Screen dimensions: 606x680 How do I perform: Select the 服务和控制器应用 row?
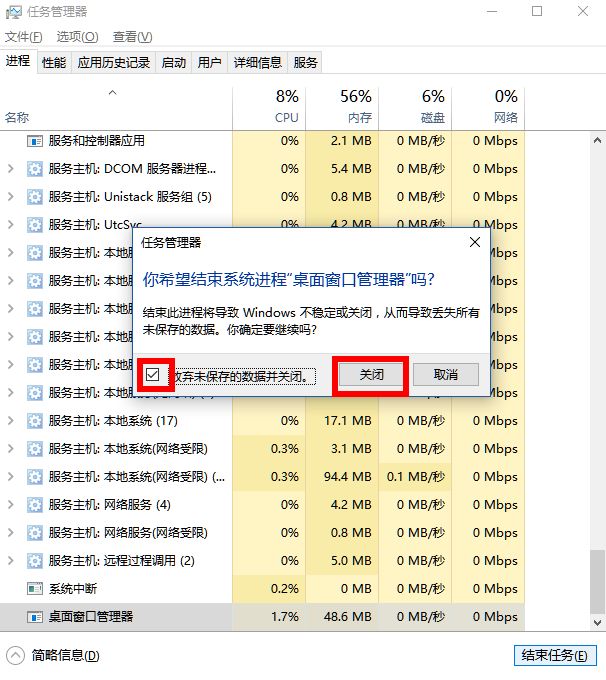pyautogui.click(x=262, y=141)
